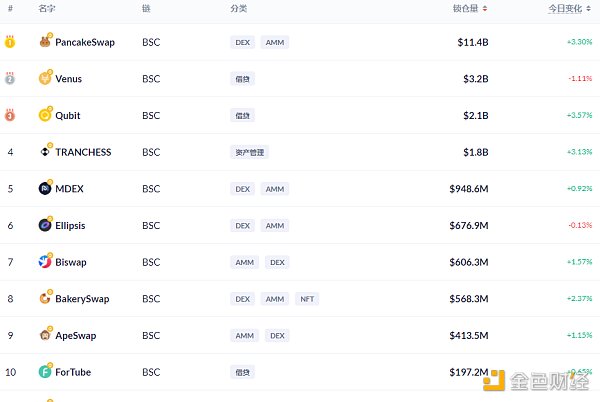Sort by 锁仓量 column arrows
600x402 pixels.
pyautogui.click(x=485, y=8)
